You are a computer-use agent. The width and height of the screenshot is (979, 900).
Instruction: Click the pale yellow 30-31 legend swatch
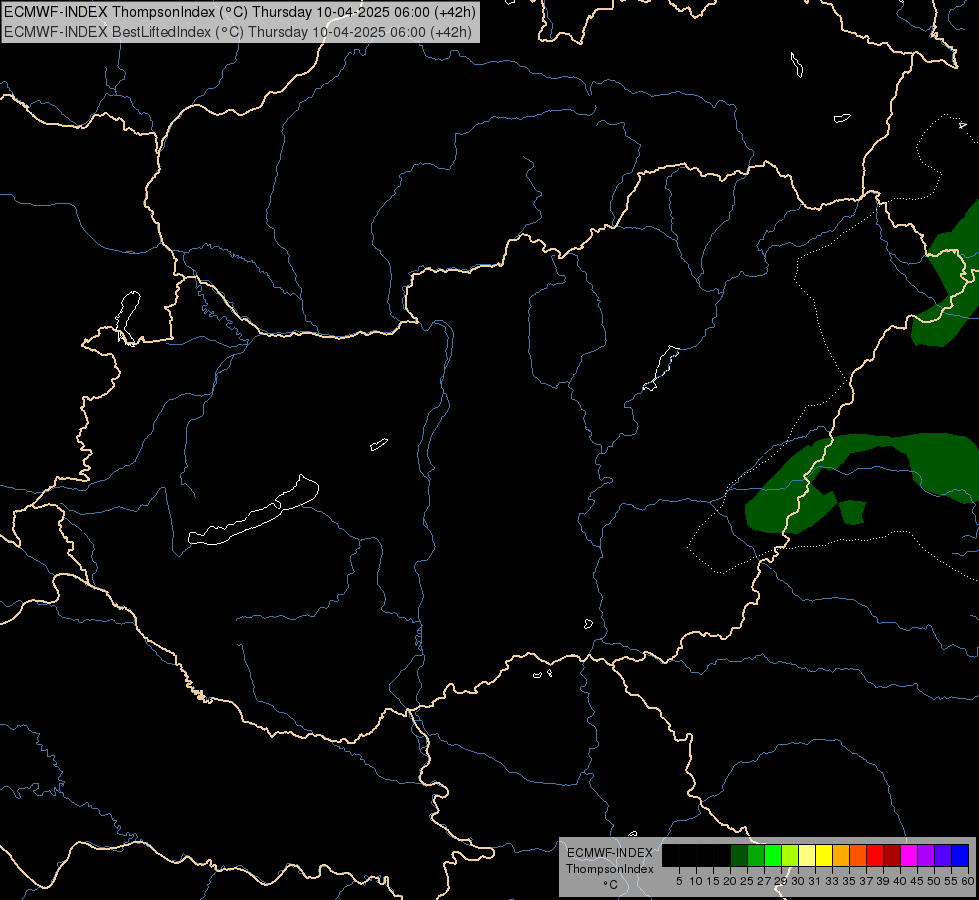coord(807,855)
